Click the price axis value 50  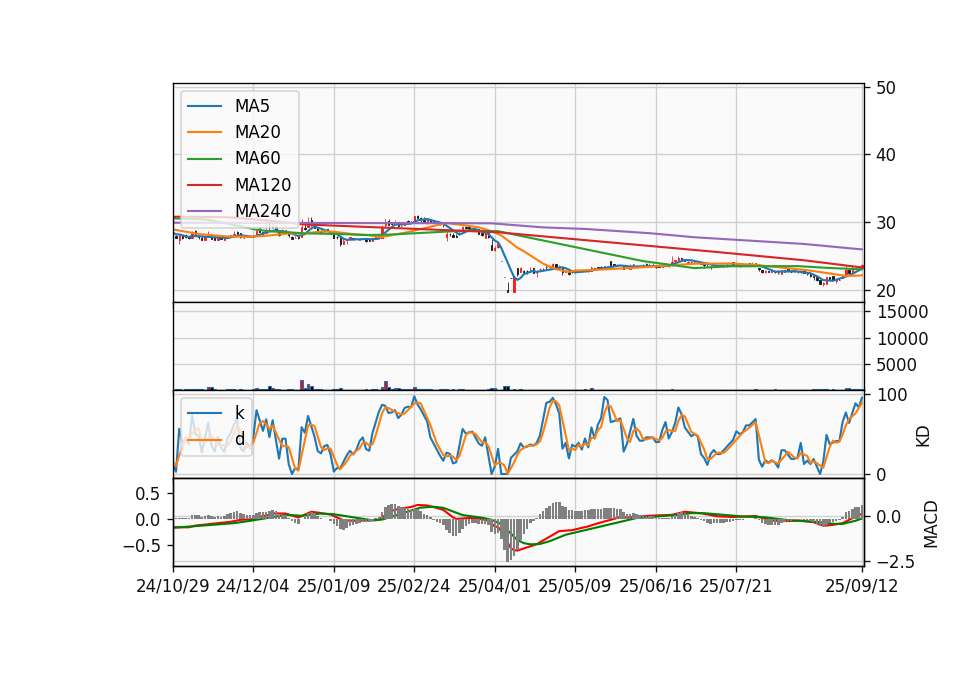pos(886,88)
